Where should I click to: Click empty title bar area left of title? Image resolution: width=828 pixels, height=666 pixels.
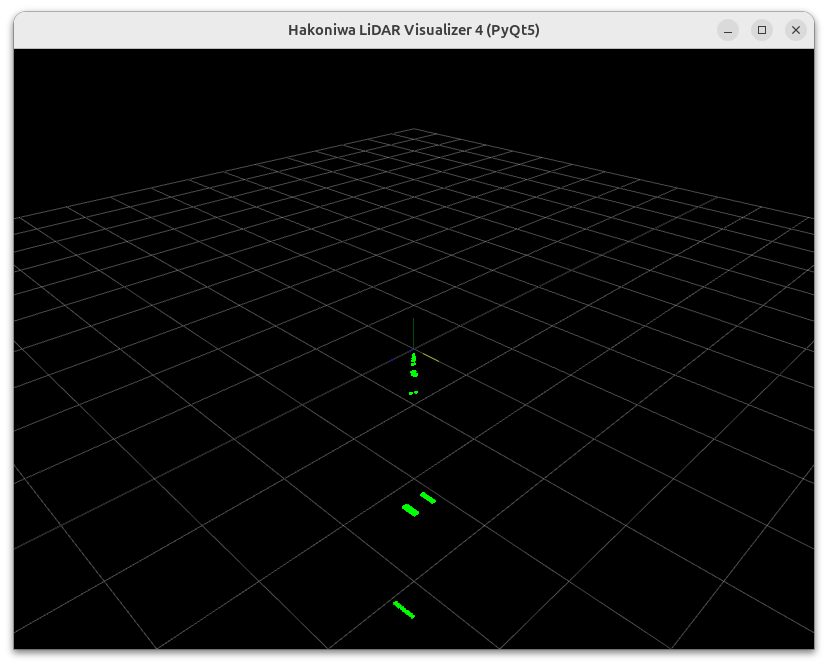tap(150, 30)
